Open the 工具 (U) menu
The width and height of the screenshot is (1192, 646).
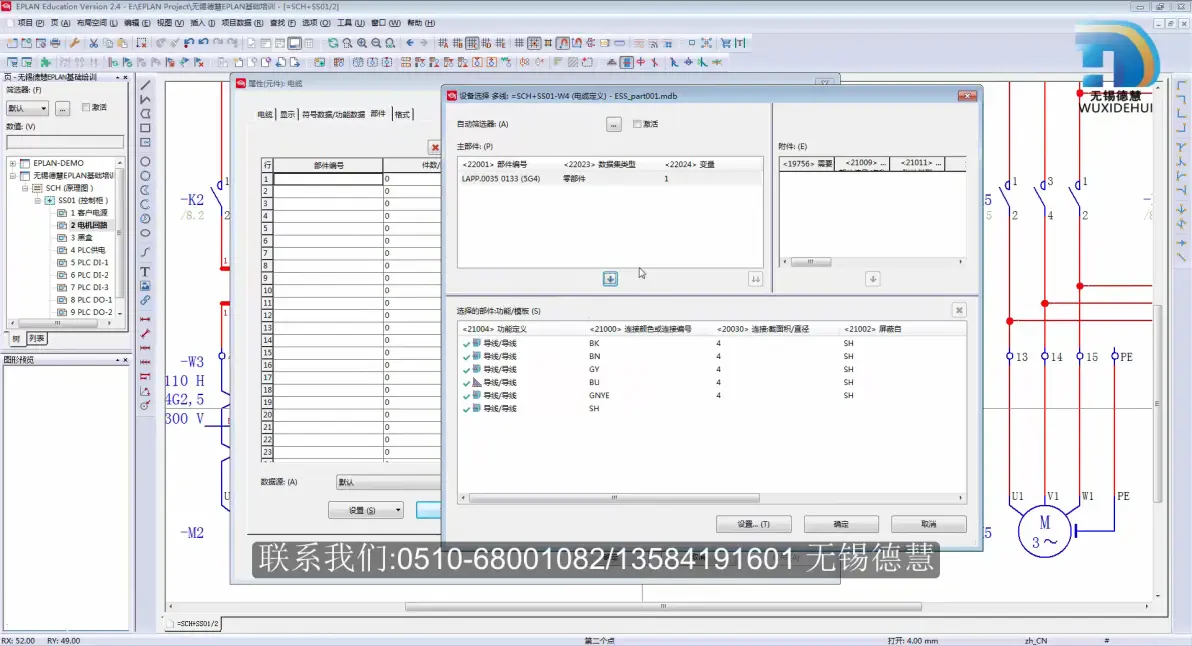tap(350, 23)
